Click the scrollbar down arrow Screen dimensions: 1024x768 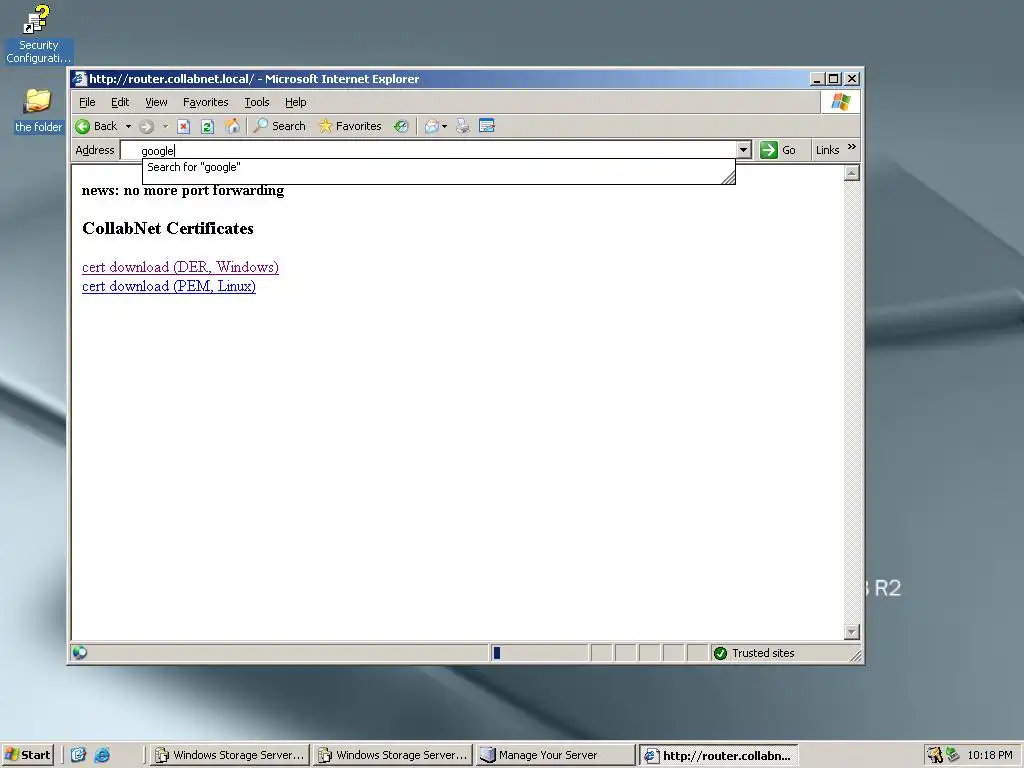point(852,632)
